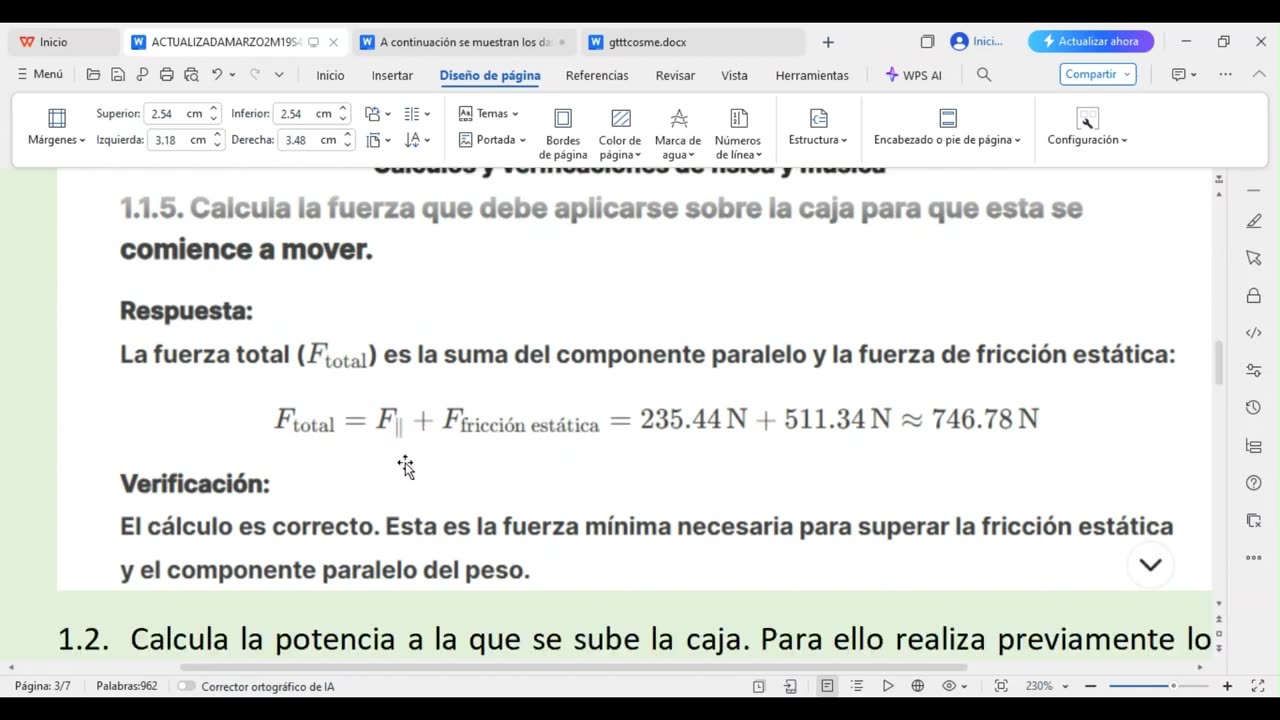This screenshot has width=1280, height=720.
Task: Select the cursor selection tool in right sidebar
Action: tap(1254, 258)
